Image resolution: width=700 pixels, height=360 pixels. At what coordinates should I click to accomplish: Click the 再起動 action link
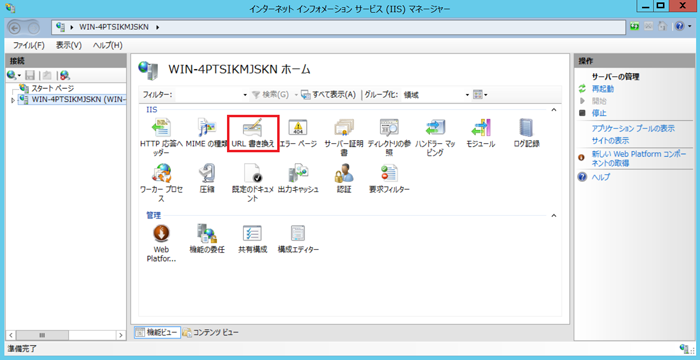[x=603, y=89]
